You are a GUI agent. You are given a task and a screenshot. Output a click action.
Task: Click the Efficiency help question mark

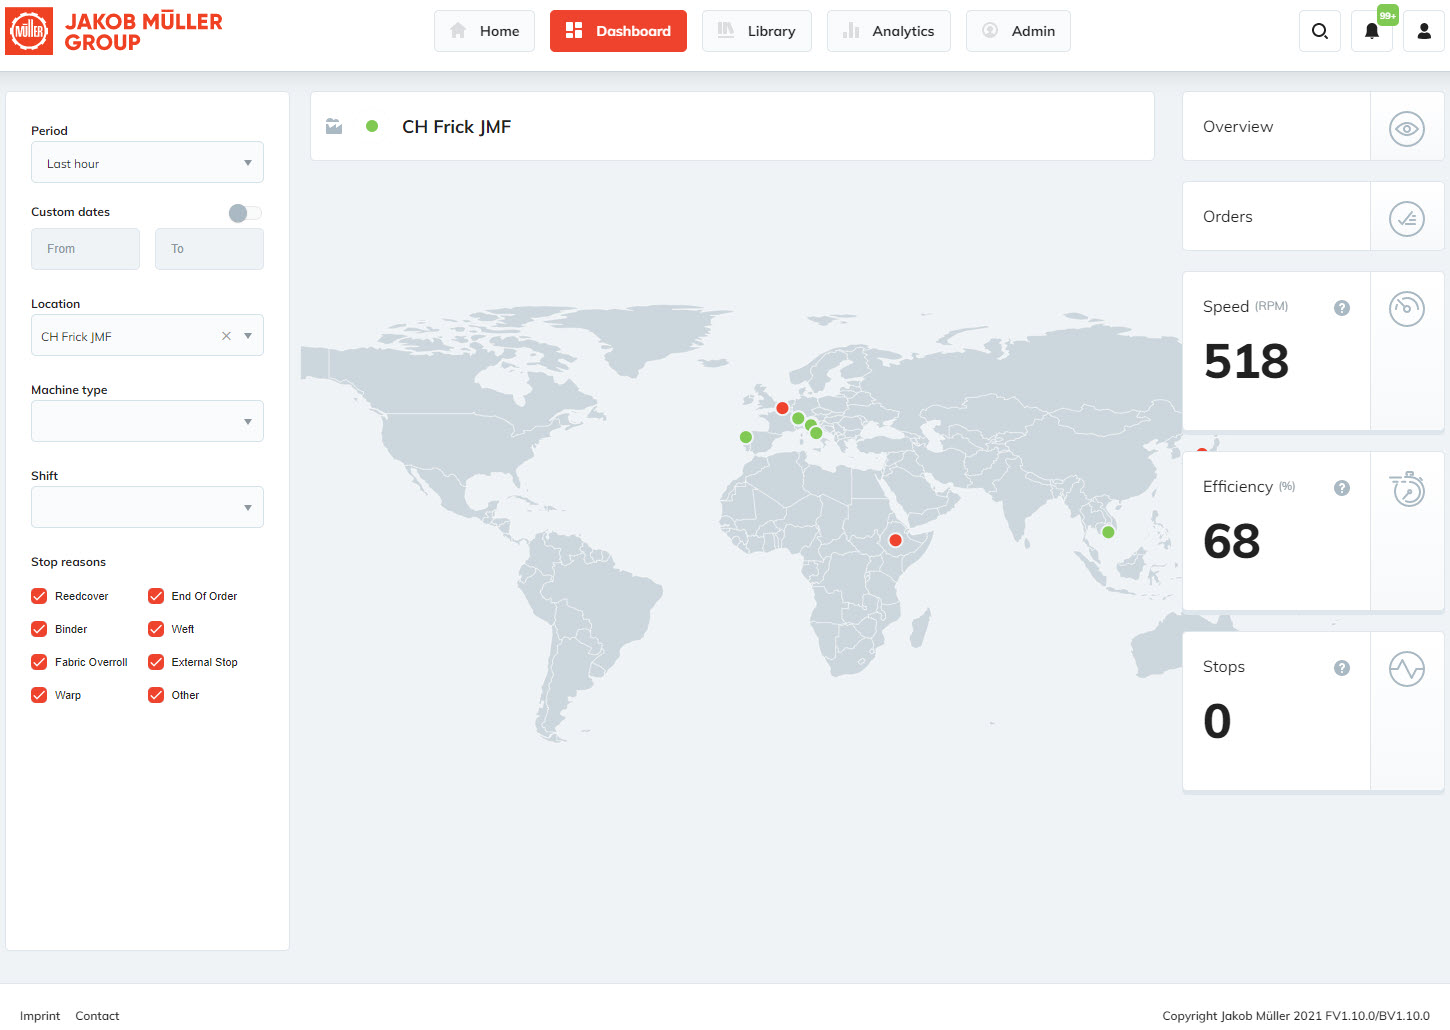[1342, 488]
